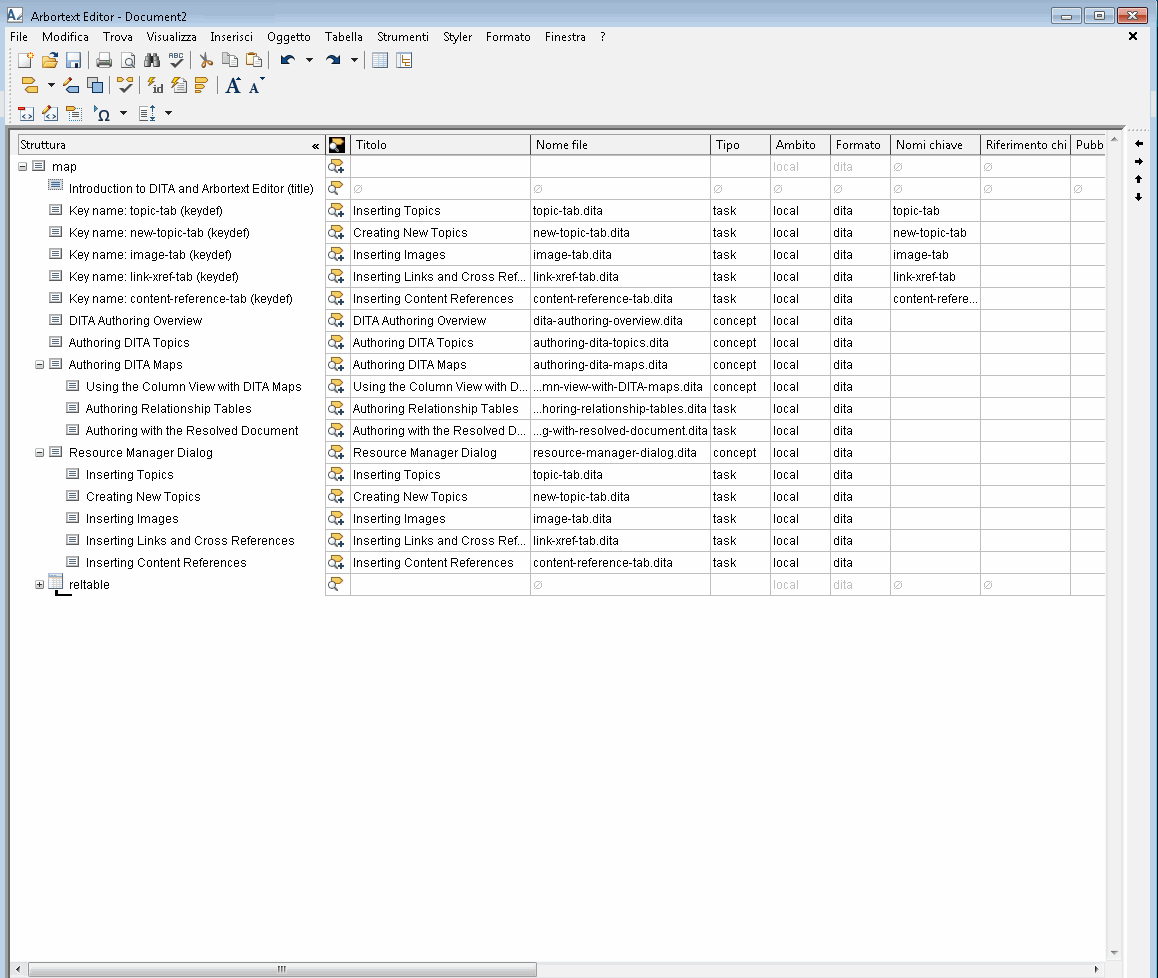This screenshot has height=978, width=1158.
Task: Click the tags checkmark validate icon
Action: point(126,86)
